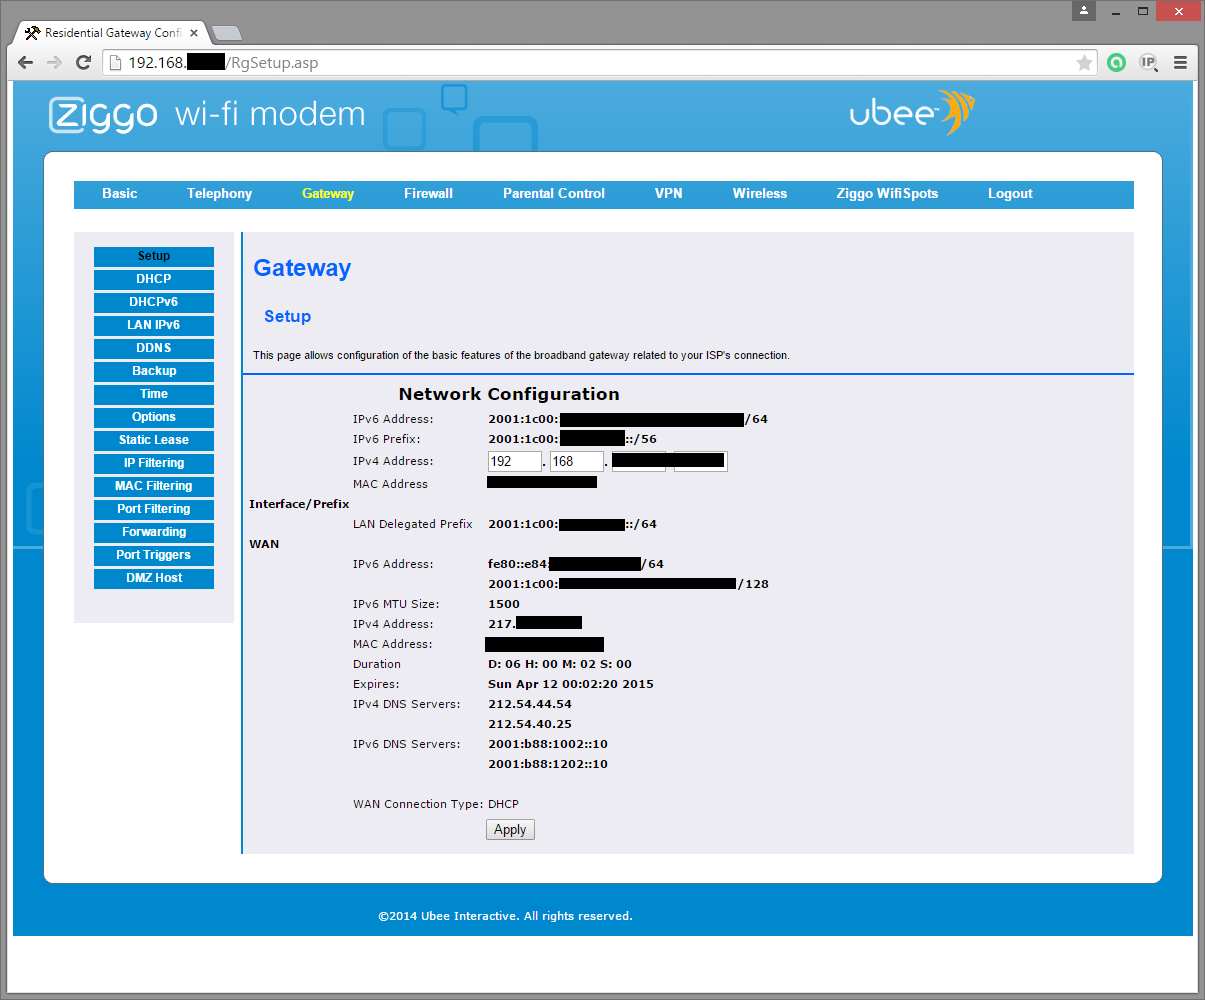
Task: Bookmark this page with the star icon
Action: click(x=1084, y=63)
